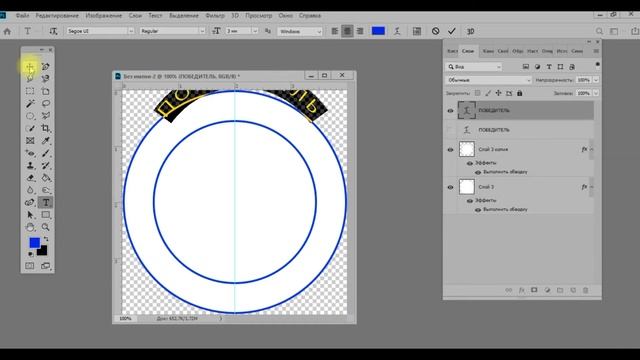Cancel current text edits
The image size is (640, 360).
pos(436,31)
